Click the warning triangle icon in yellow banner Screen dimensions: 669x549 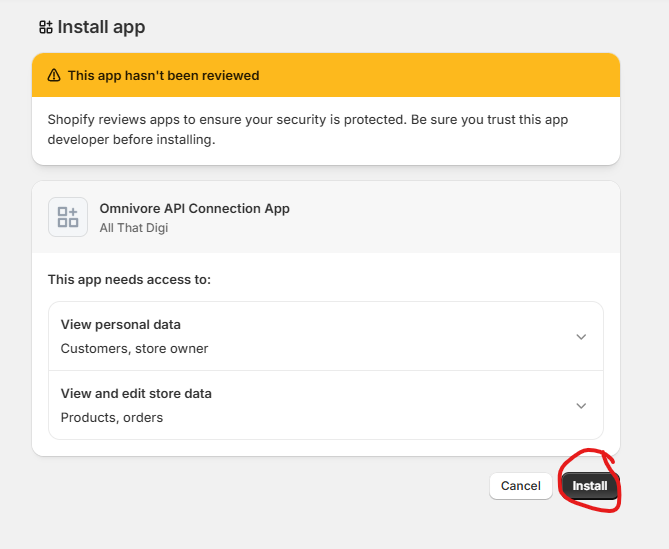[x=54, y=76]
